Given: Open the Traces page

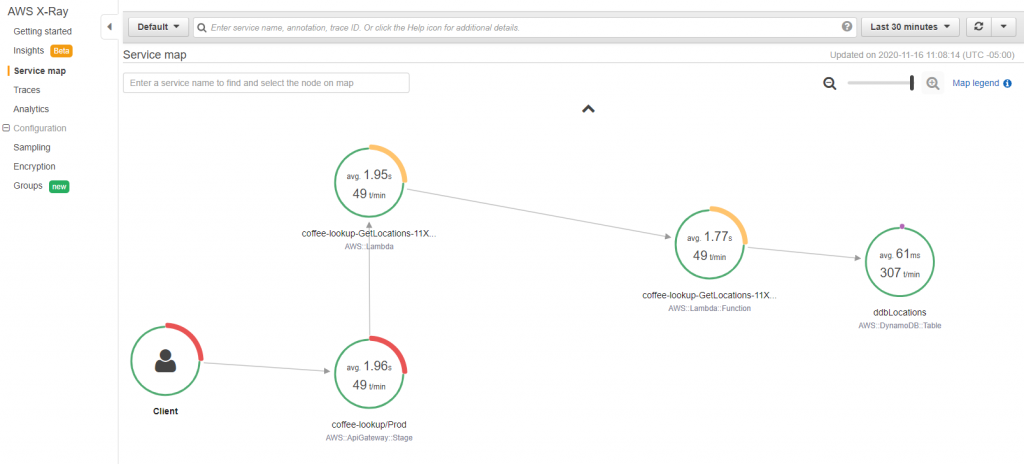Looking at the screenshot, I should point(27,90).
